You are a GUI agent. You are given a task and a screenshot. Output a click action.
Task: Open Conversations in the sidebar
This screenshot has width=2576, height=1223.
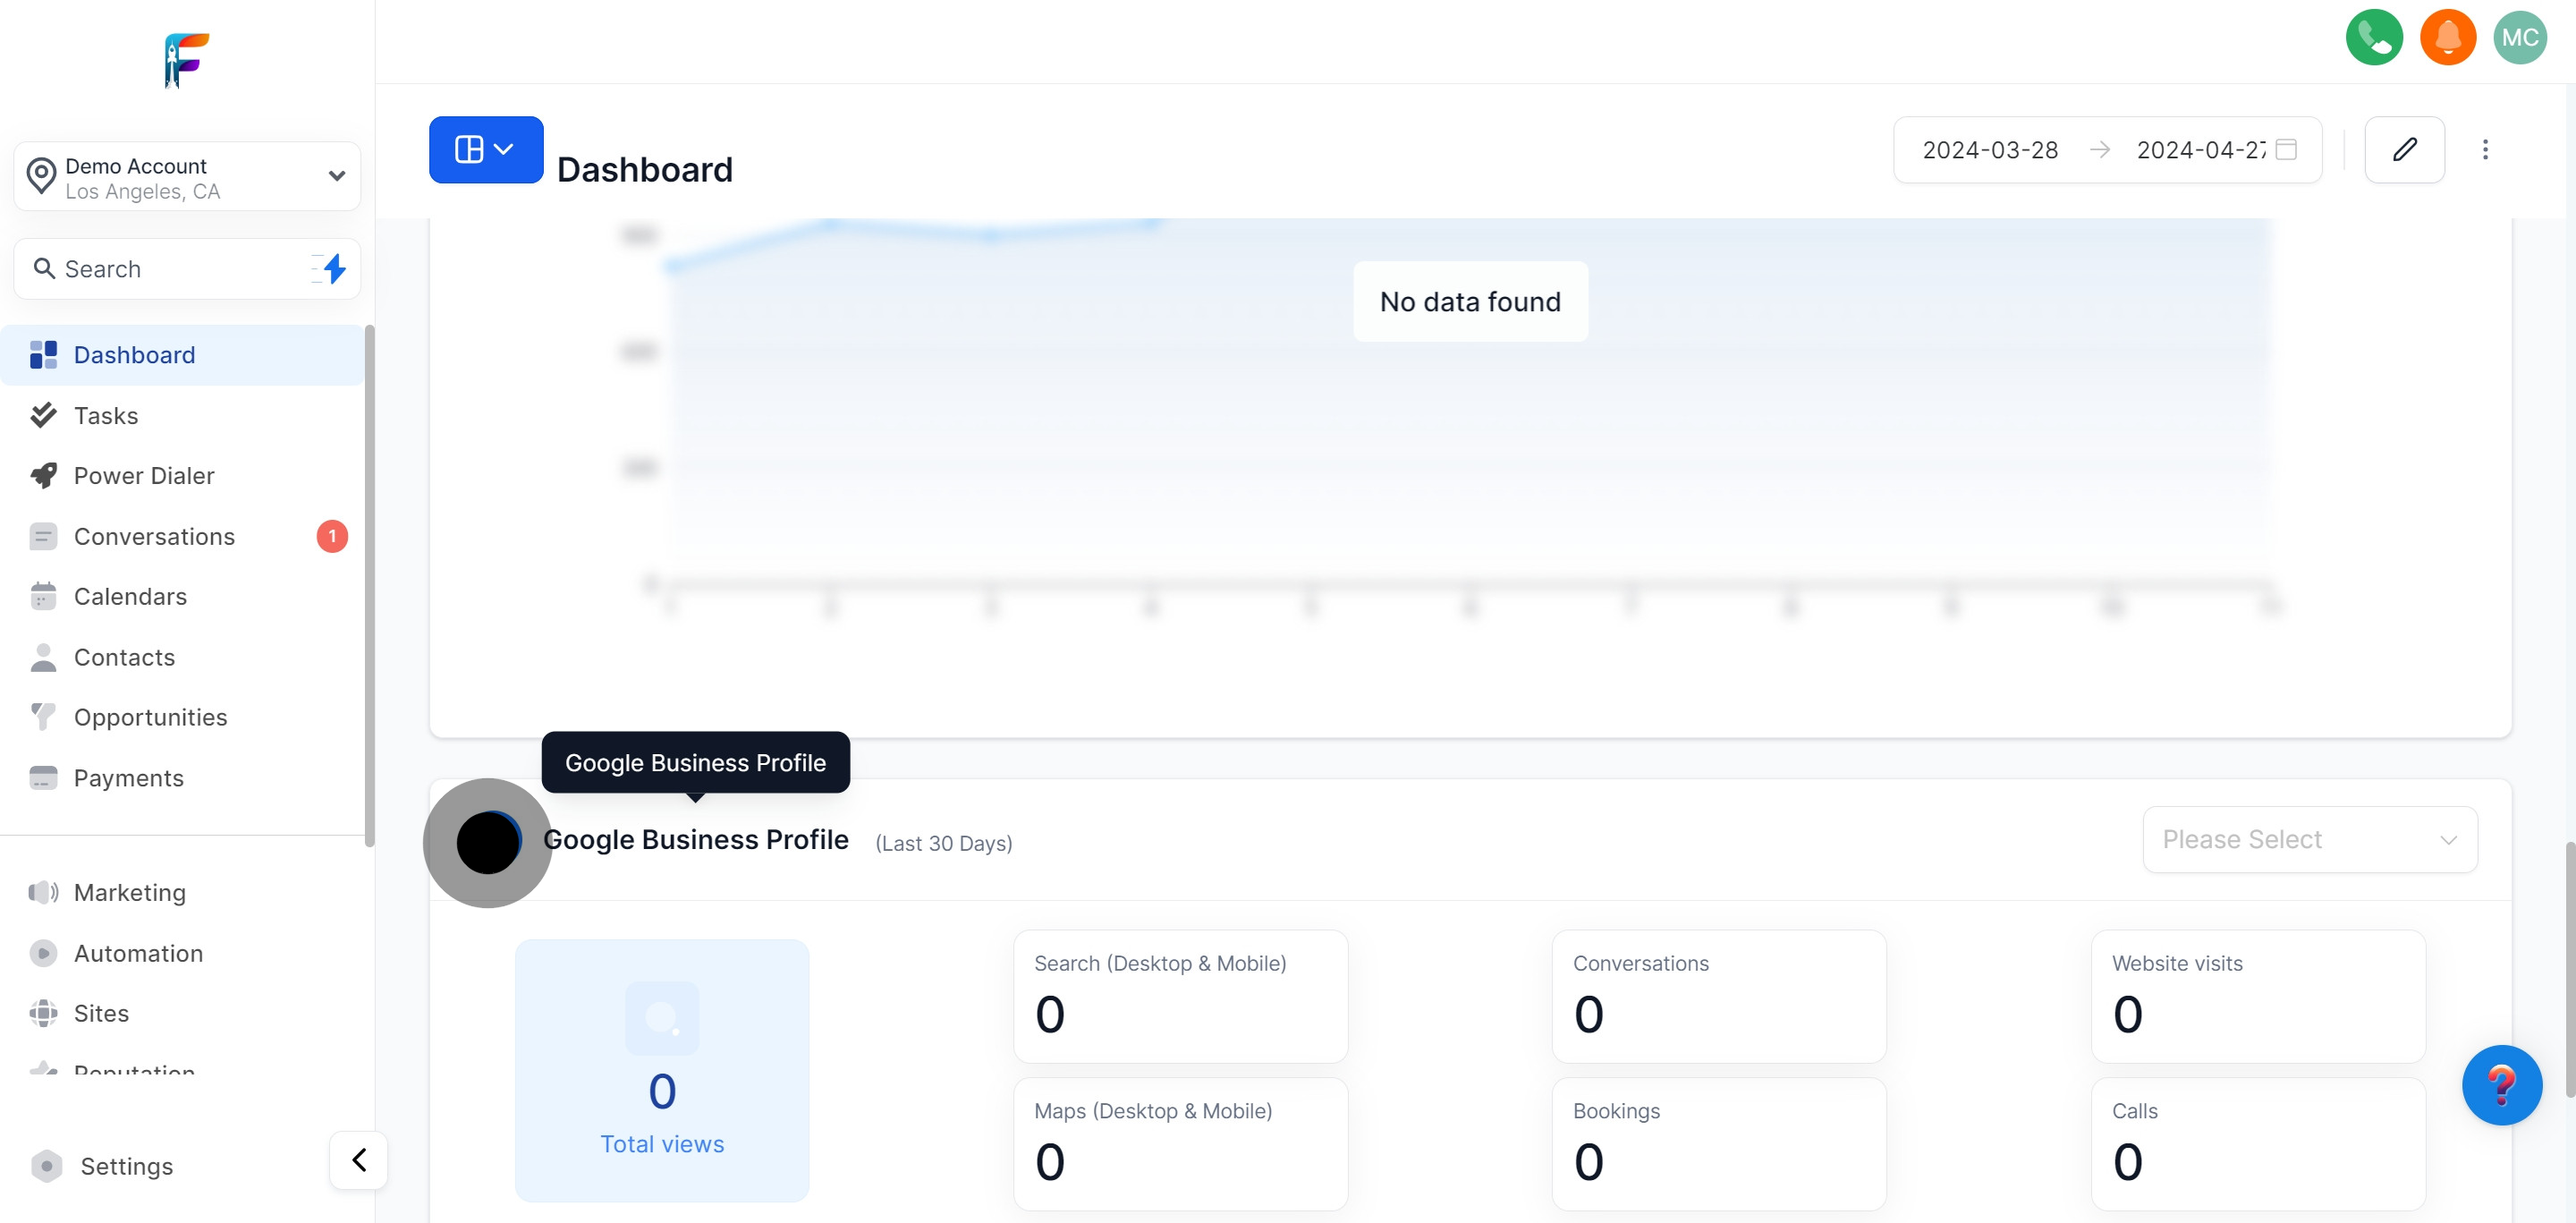pyautogui.click(x=154, y=536)
